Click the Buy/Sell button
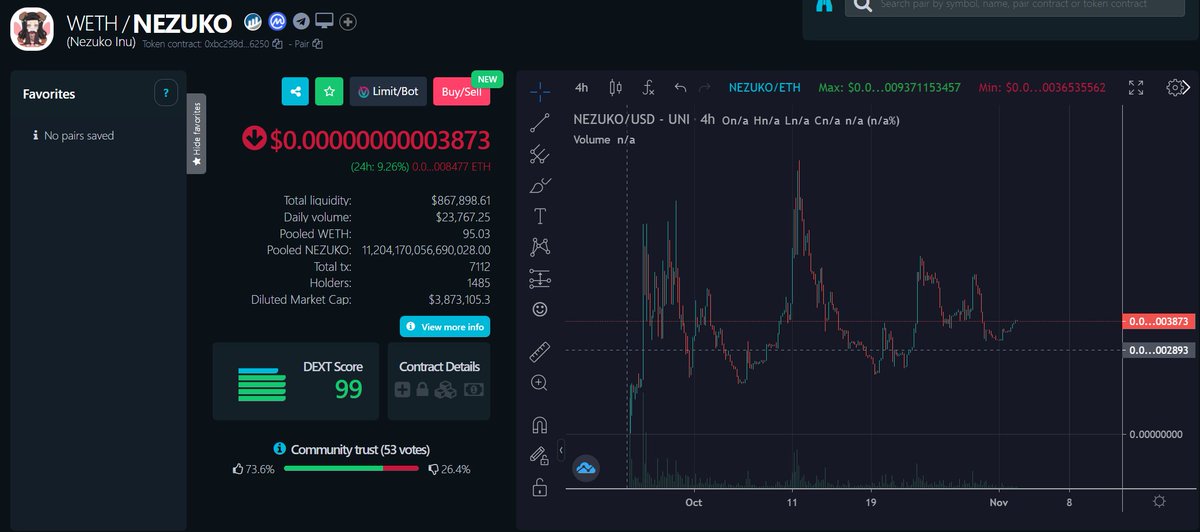The image size is (1200, 532). (461, 91)
